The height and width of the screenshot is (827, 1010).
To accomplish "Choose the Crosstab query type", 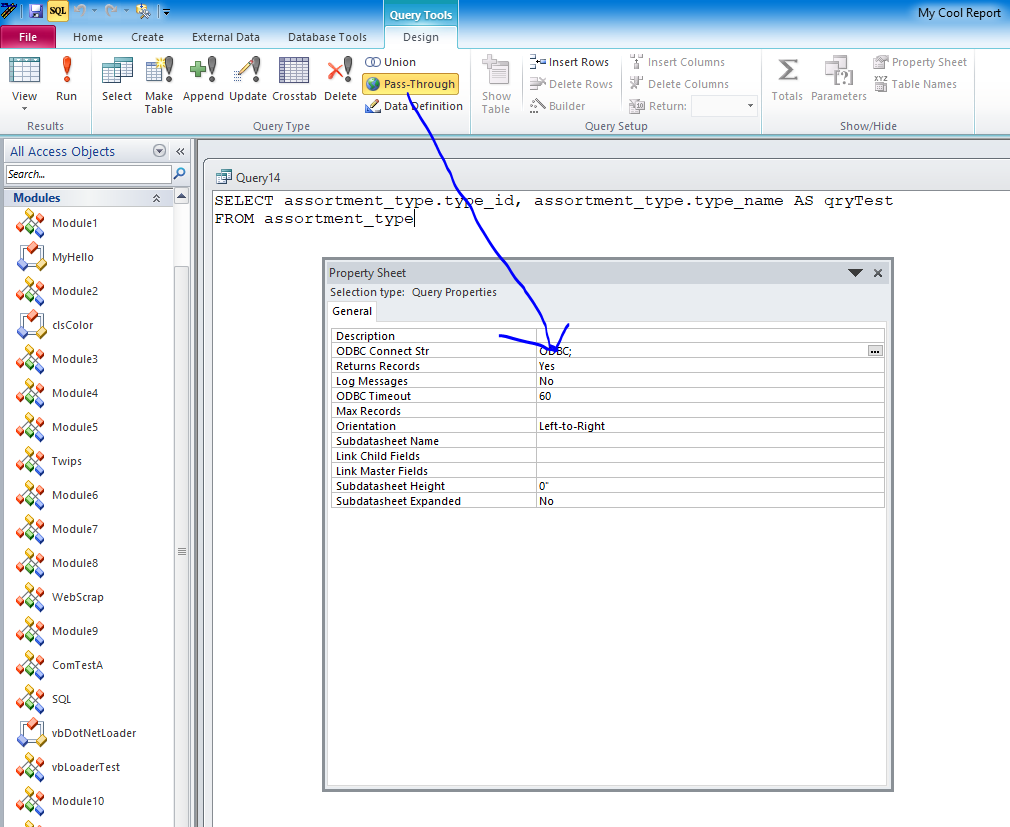I will [x=294, y=79].
